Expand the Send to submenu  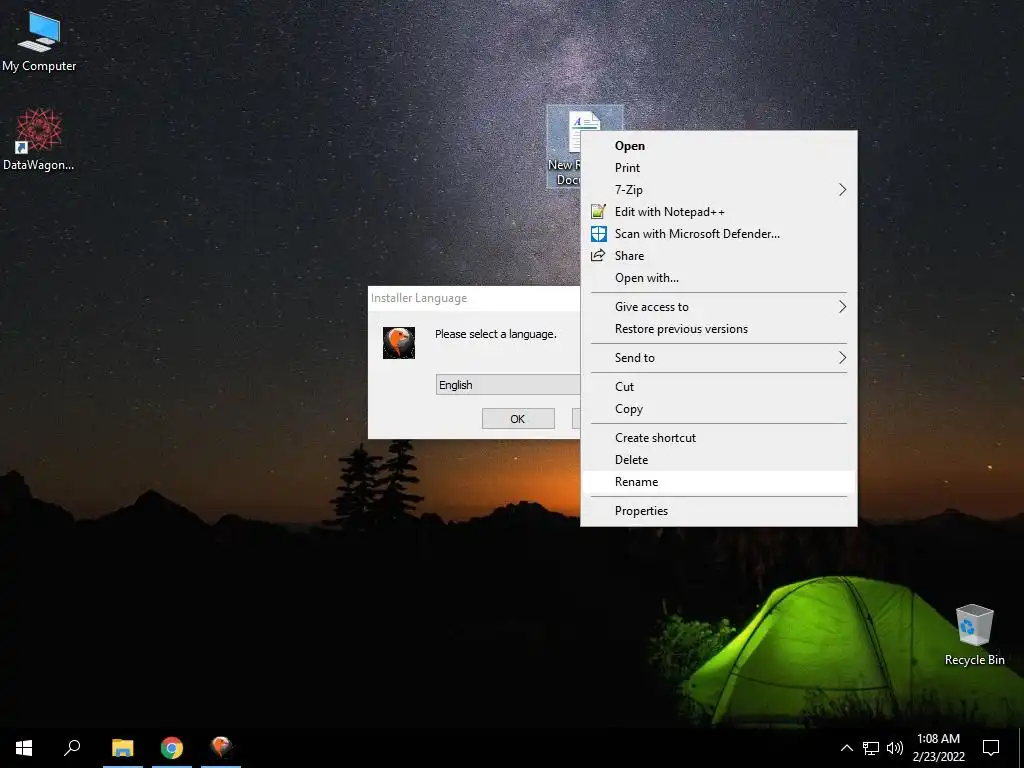tap(718, 358)
